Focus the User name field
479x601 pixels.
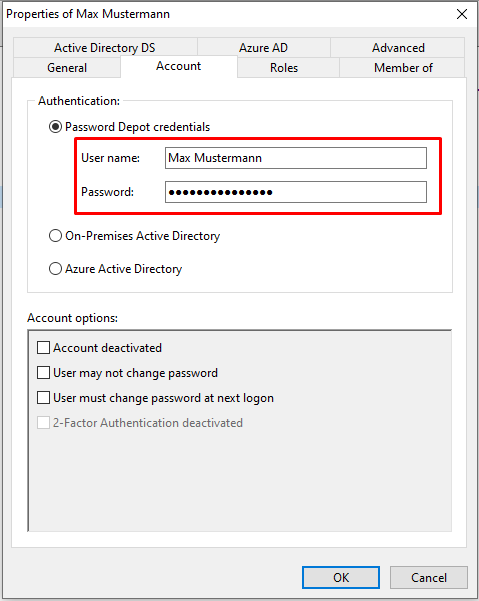296,158
